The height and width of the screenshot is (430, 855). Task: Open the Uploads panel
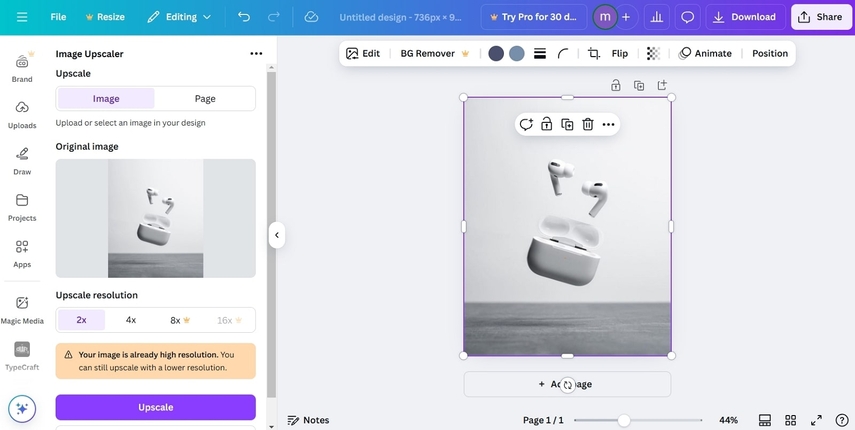(22, 113)
